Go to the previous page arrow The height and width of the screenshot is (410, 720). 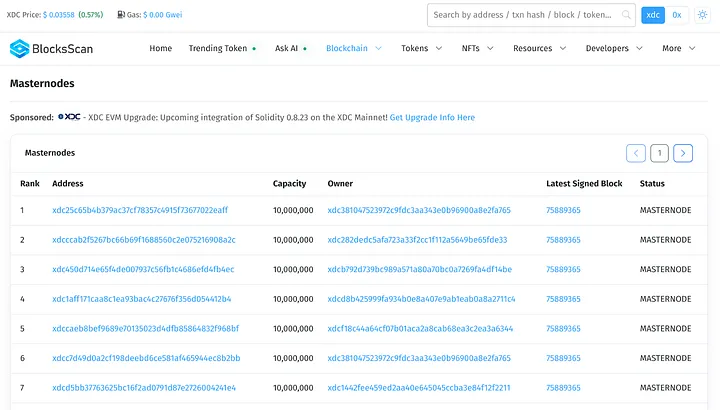(636, 153)
